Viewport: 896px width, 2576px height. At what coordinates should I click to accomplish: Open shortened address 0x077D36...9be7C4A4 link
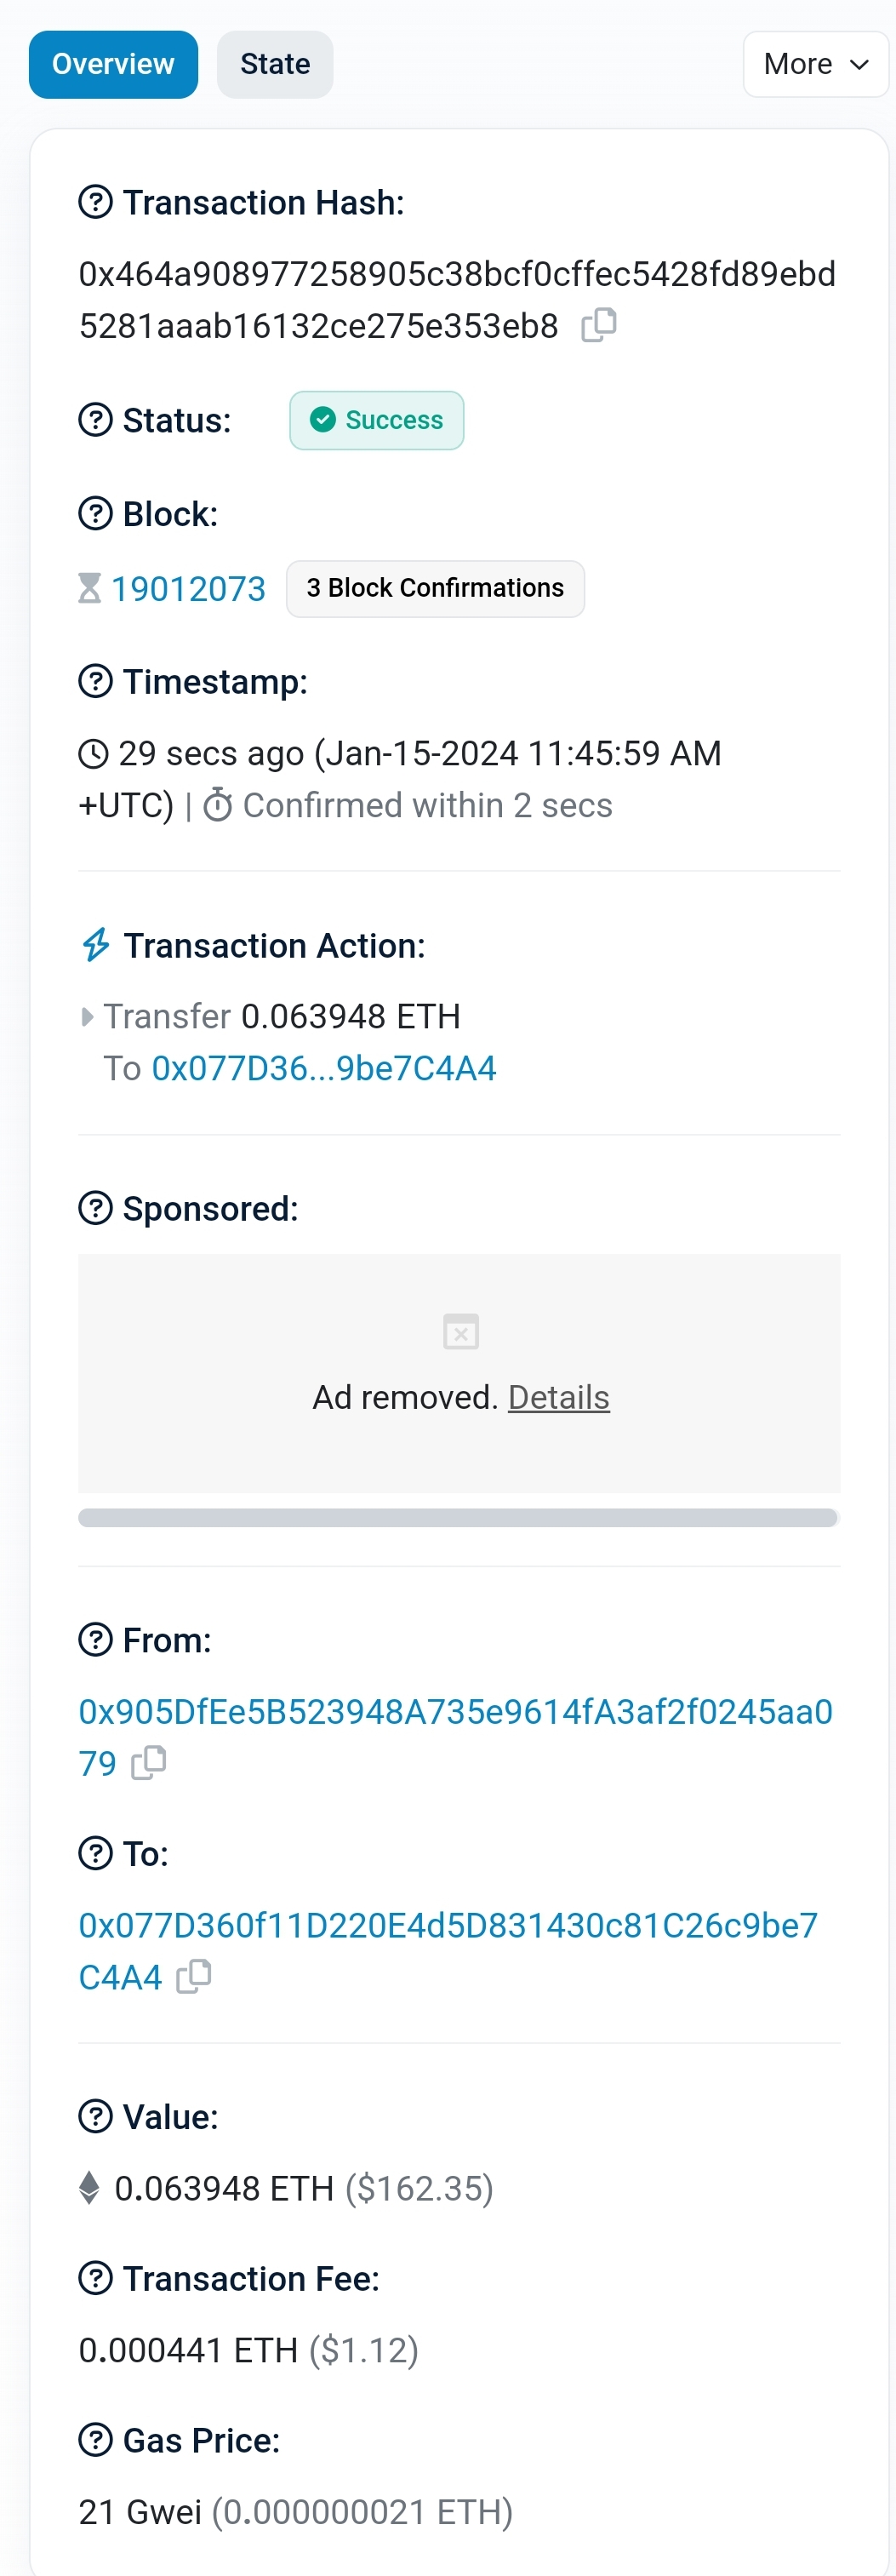(323, 1069)
